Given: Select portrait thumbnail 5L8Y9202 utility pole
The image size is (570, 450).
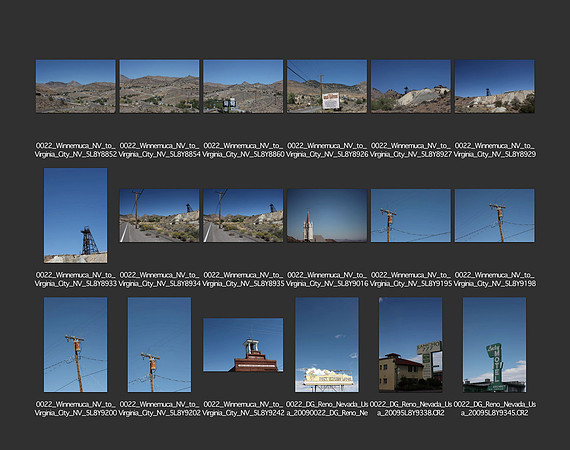Looking at the screenshot, I should pyautogui.click(x=159, y=345).
